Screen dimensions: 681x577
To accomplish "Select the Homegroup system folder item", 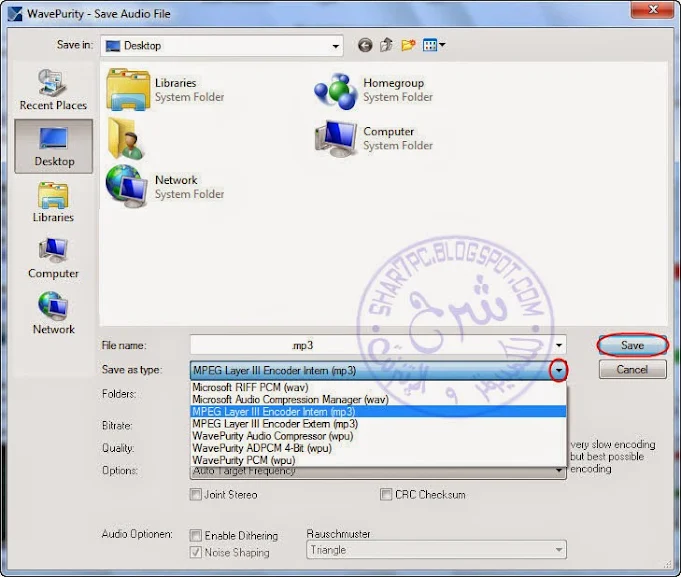I will tap(374, 90).
